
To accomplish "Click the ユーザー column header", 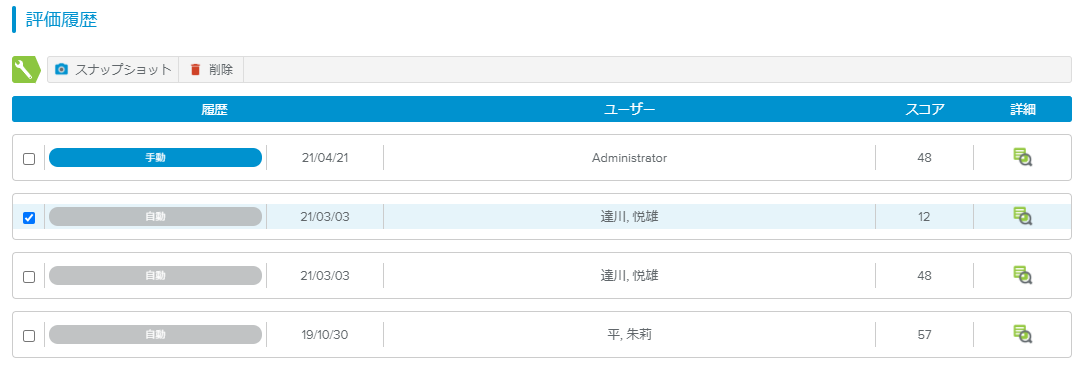I will click(629, 109).
